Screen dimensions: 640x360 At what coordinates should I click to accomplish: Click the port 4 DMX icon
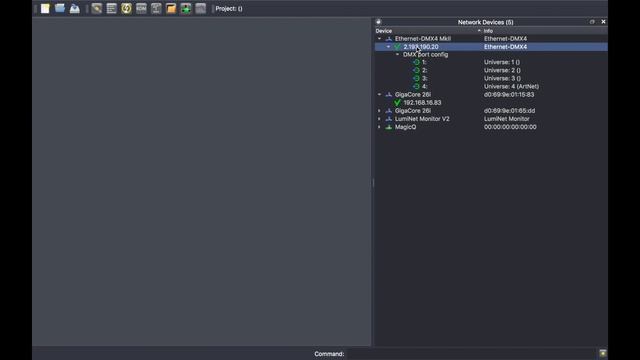416,87
